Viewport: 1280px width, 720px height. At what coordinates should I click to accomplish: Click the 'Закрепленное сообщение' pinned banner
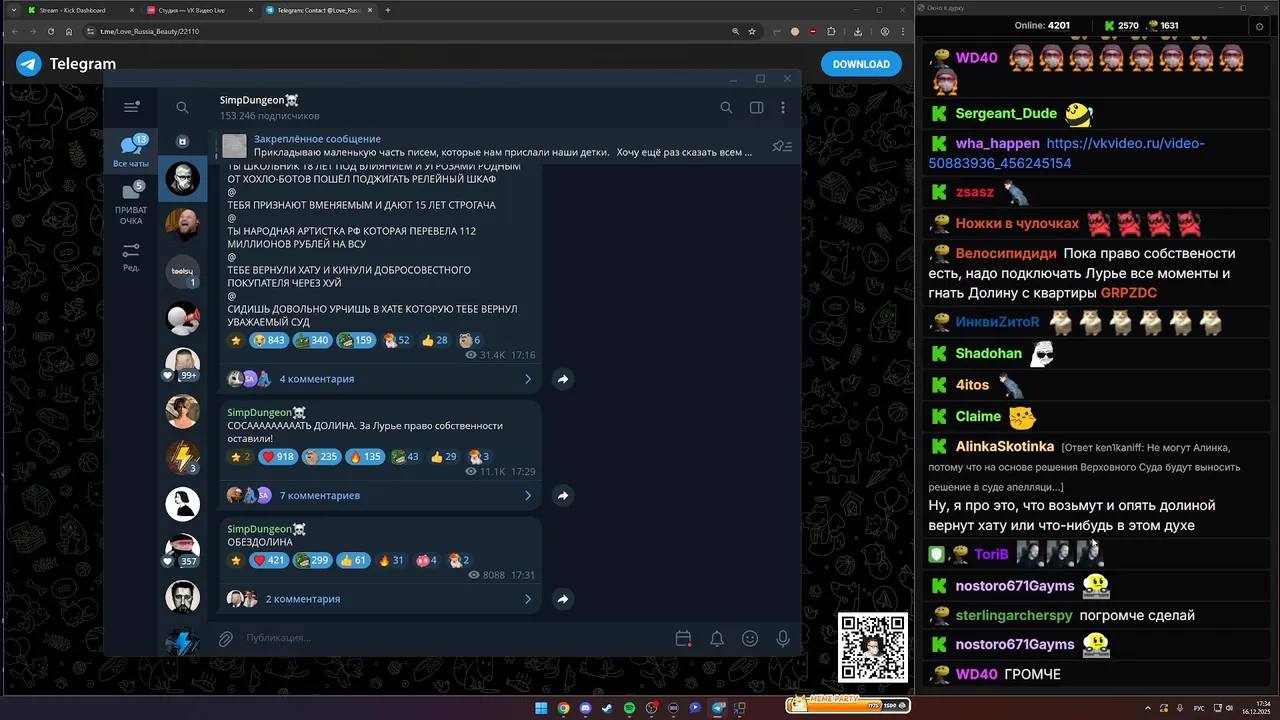tap(488, 146)
